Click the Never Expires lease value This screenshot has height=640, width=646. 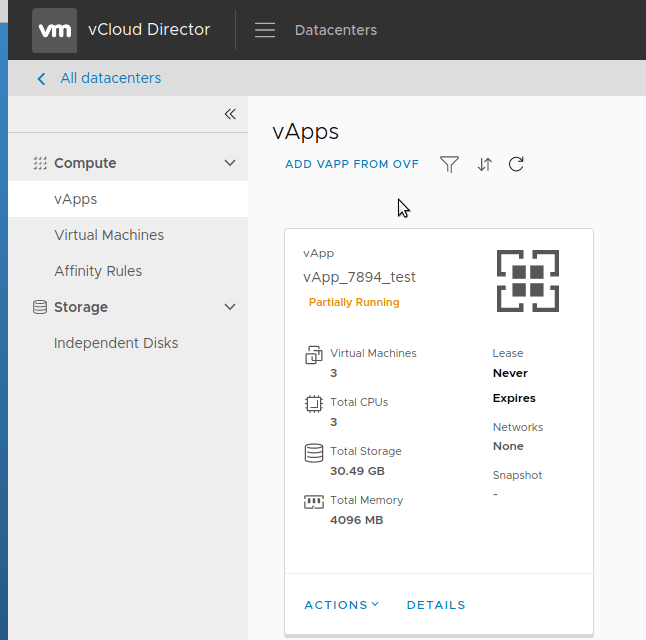point(514,385)
